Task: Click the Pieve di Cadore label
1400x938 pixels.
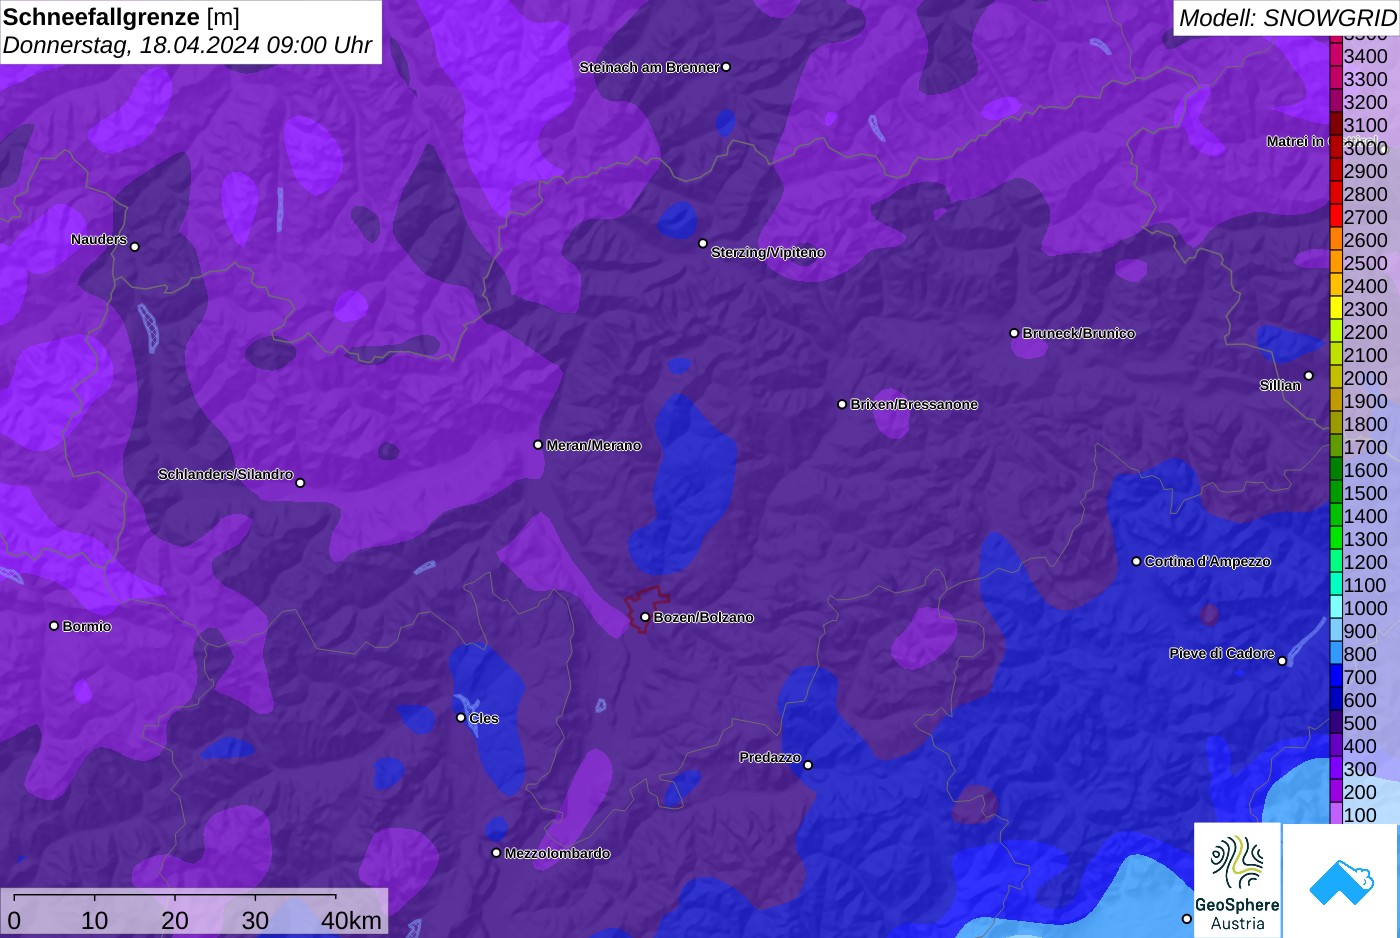Action: point(1222,653)
